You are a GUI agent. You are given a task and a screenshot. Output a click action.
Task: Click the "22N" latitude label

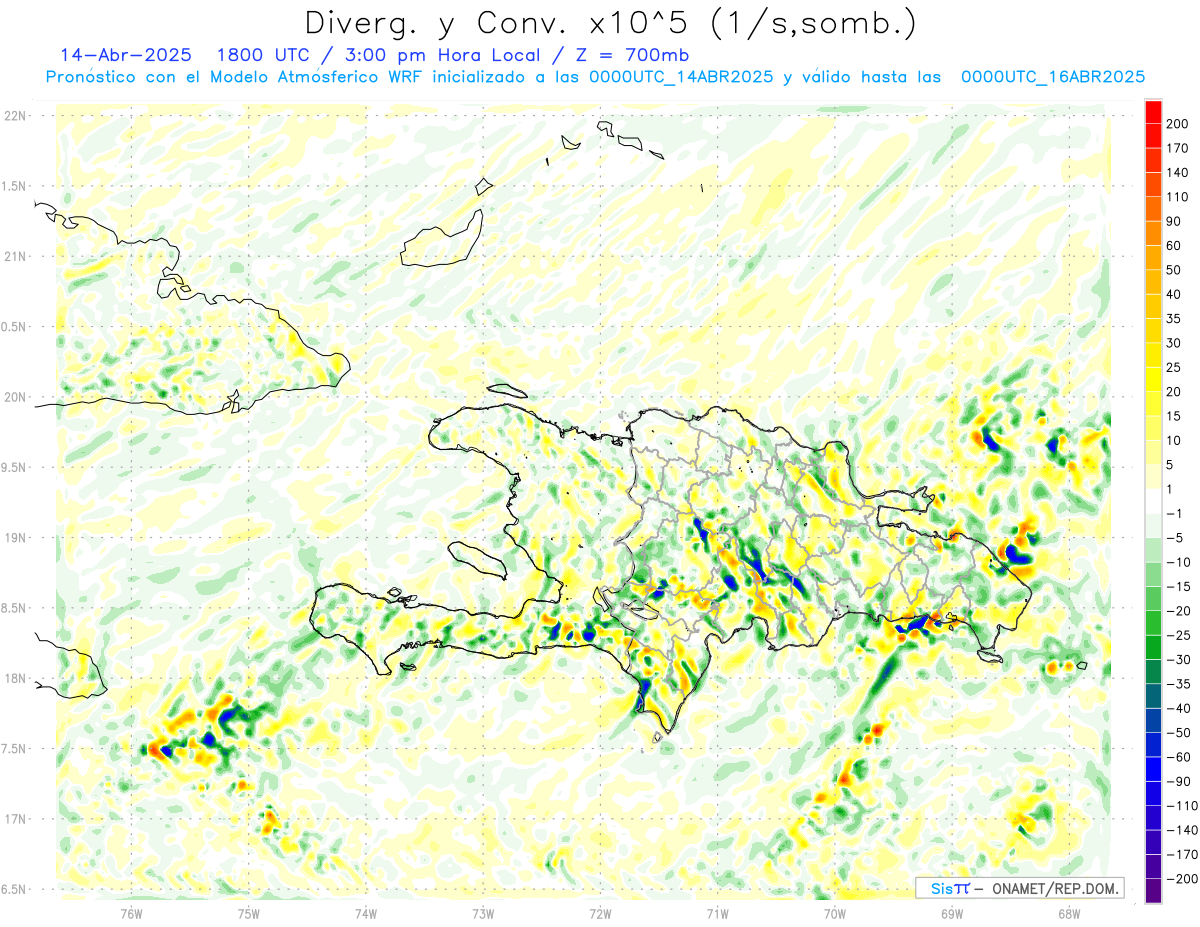click(x=14, y=115)
